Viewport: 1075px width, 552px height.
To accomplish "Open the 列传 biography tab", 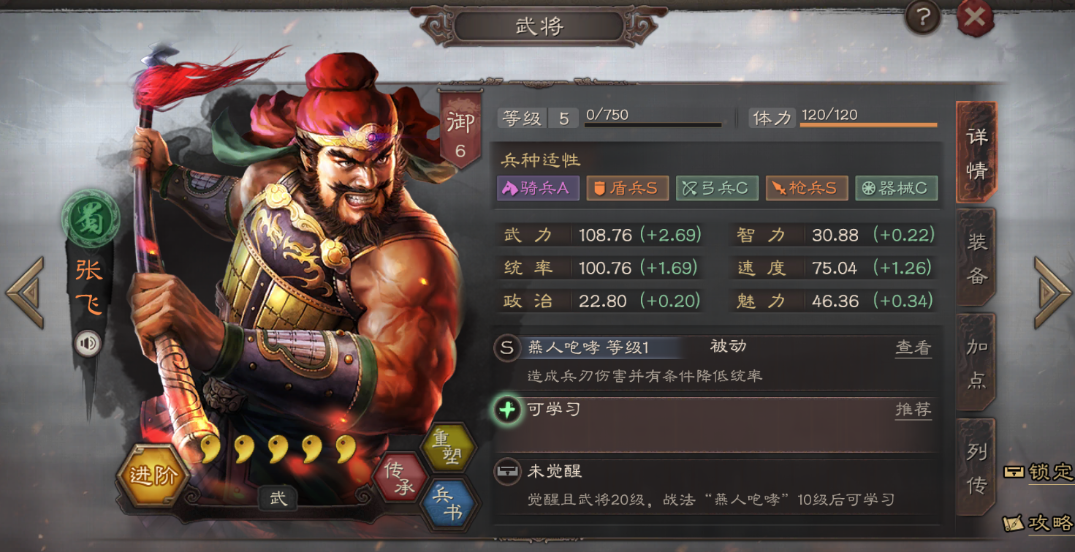I will click(976, 468).
